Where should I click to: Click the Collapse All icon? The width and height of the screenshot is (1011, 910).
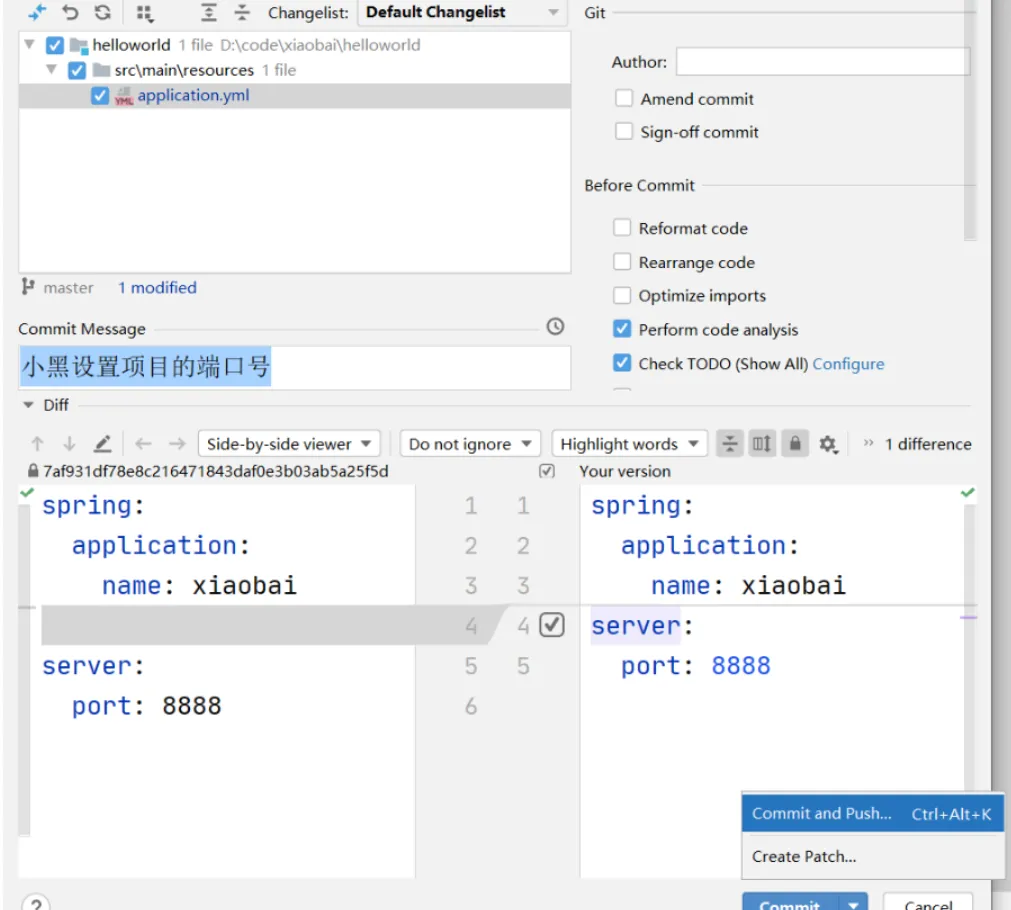click(x=242, y=12)
